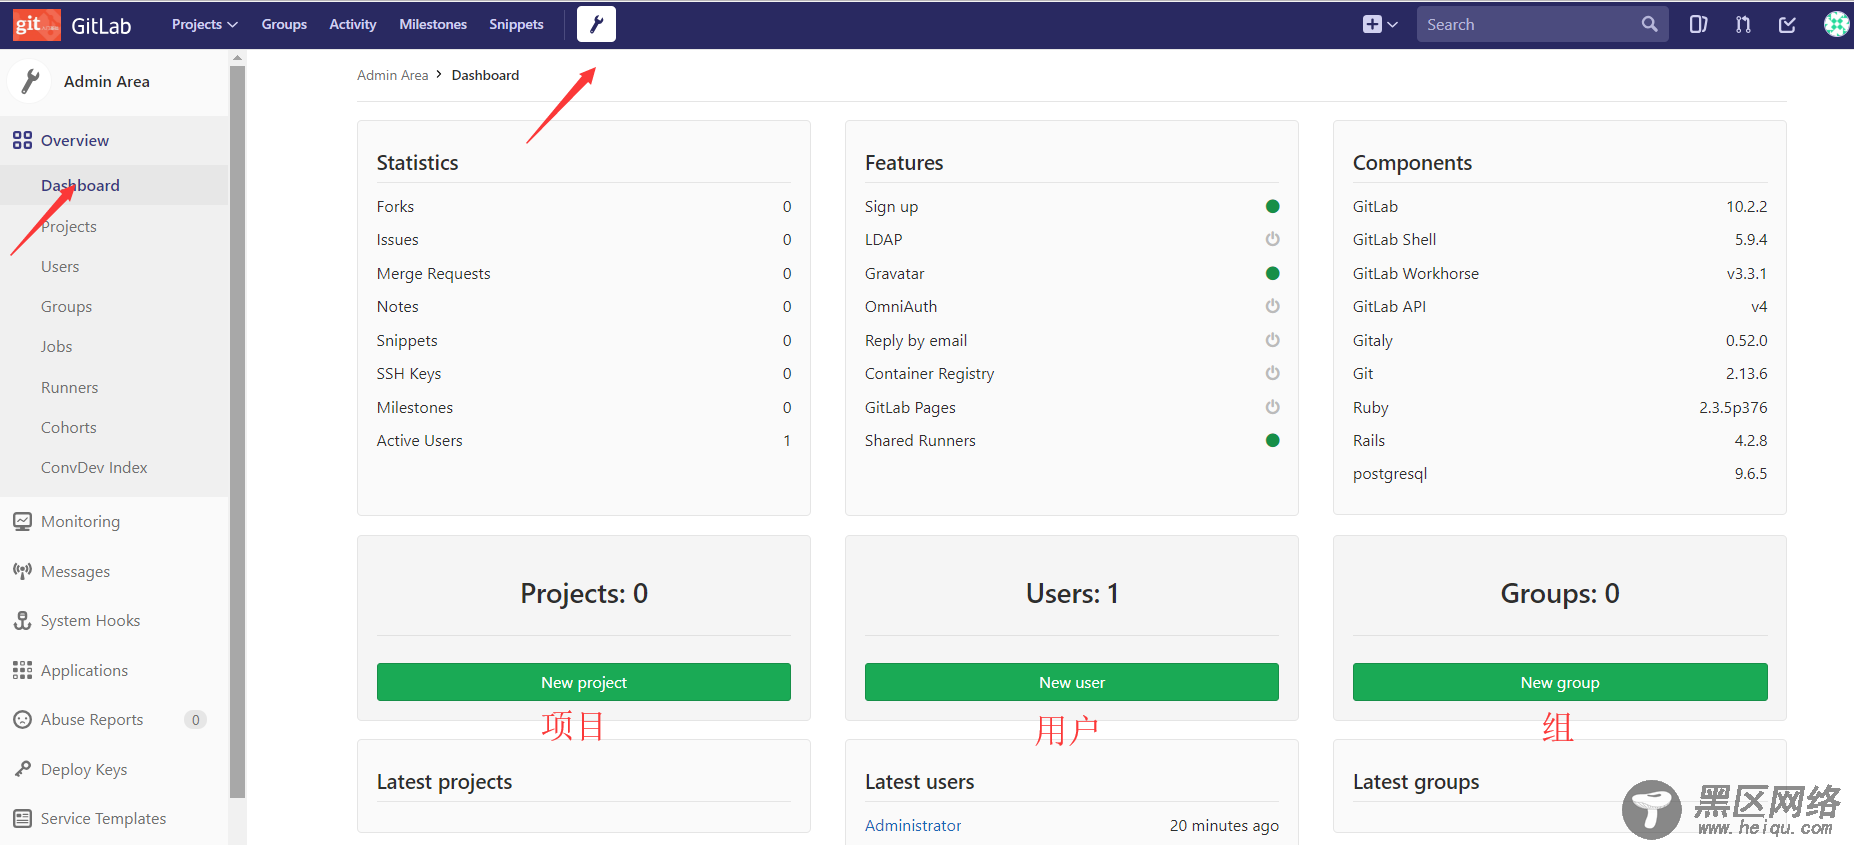This screenshot has width=1854, height=845.
Task: Click the Deploy Keys key icon
Action: pos(22,769)
